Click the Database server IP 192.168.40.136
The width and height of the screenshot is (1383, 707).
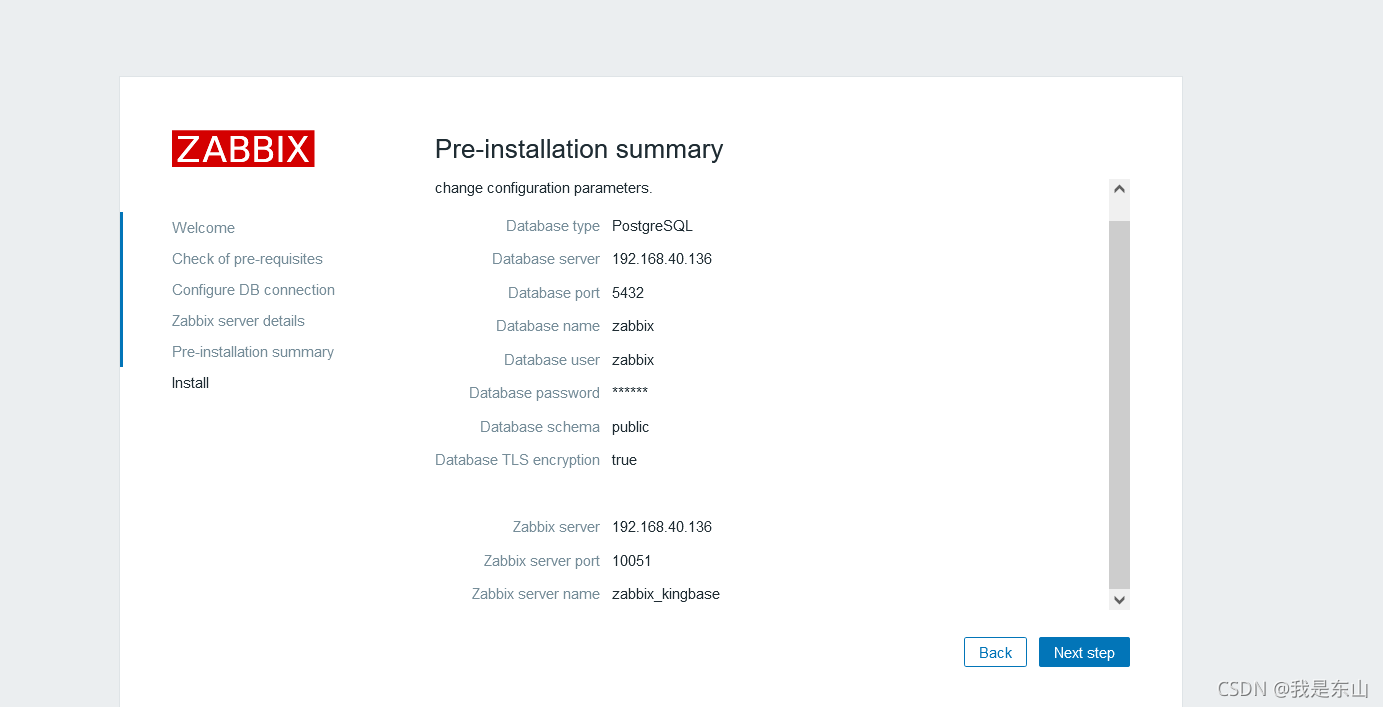pyautogui.click(x=662, y=259)
